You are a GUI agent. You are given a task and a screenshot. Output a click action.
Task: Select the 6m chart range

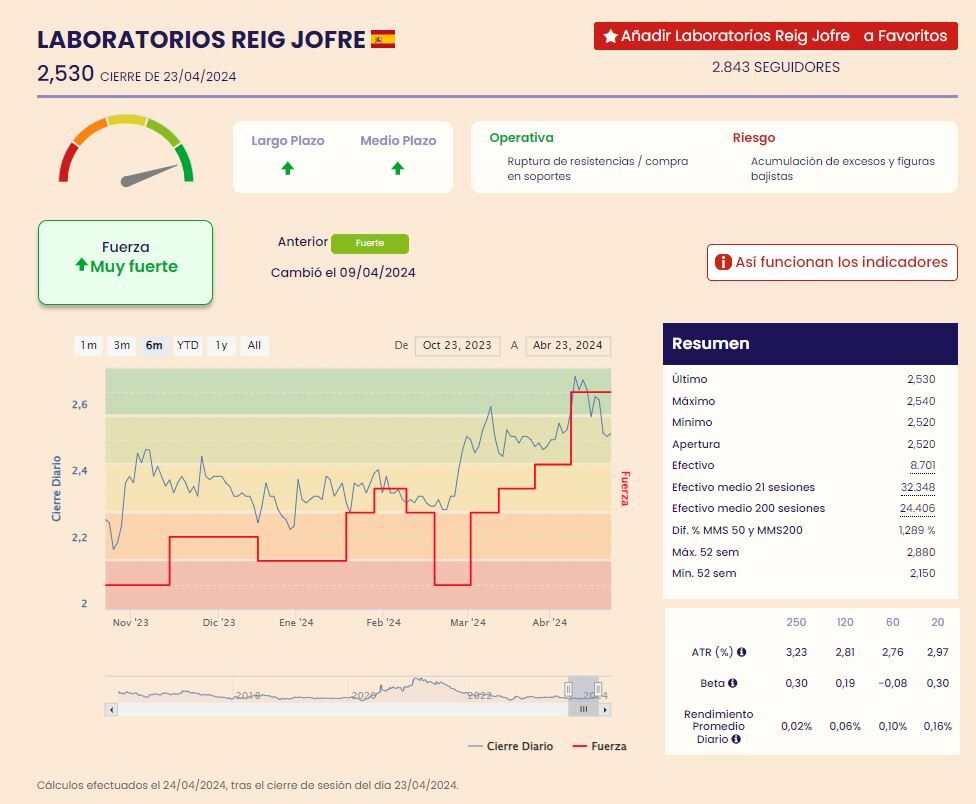click(154, 345)
